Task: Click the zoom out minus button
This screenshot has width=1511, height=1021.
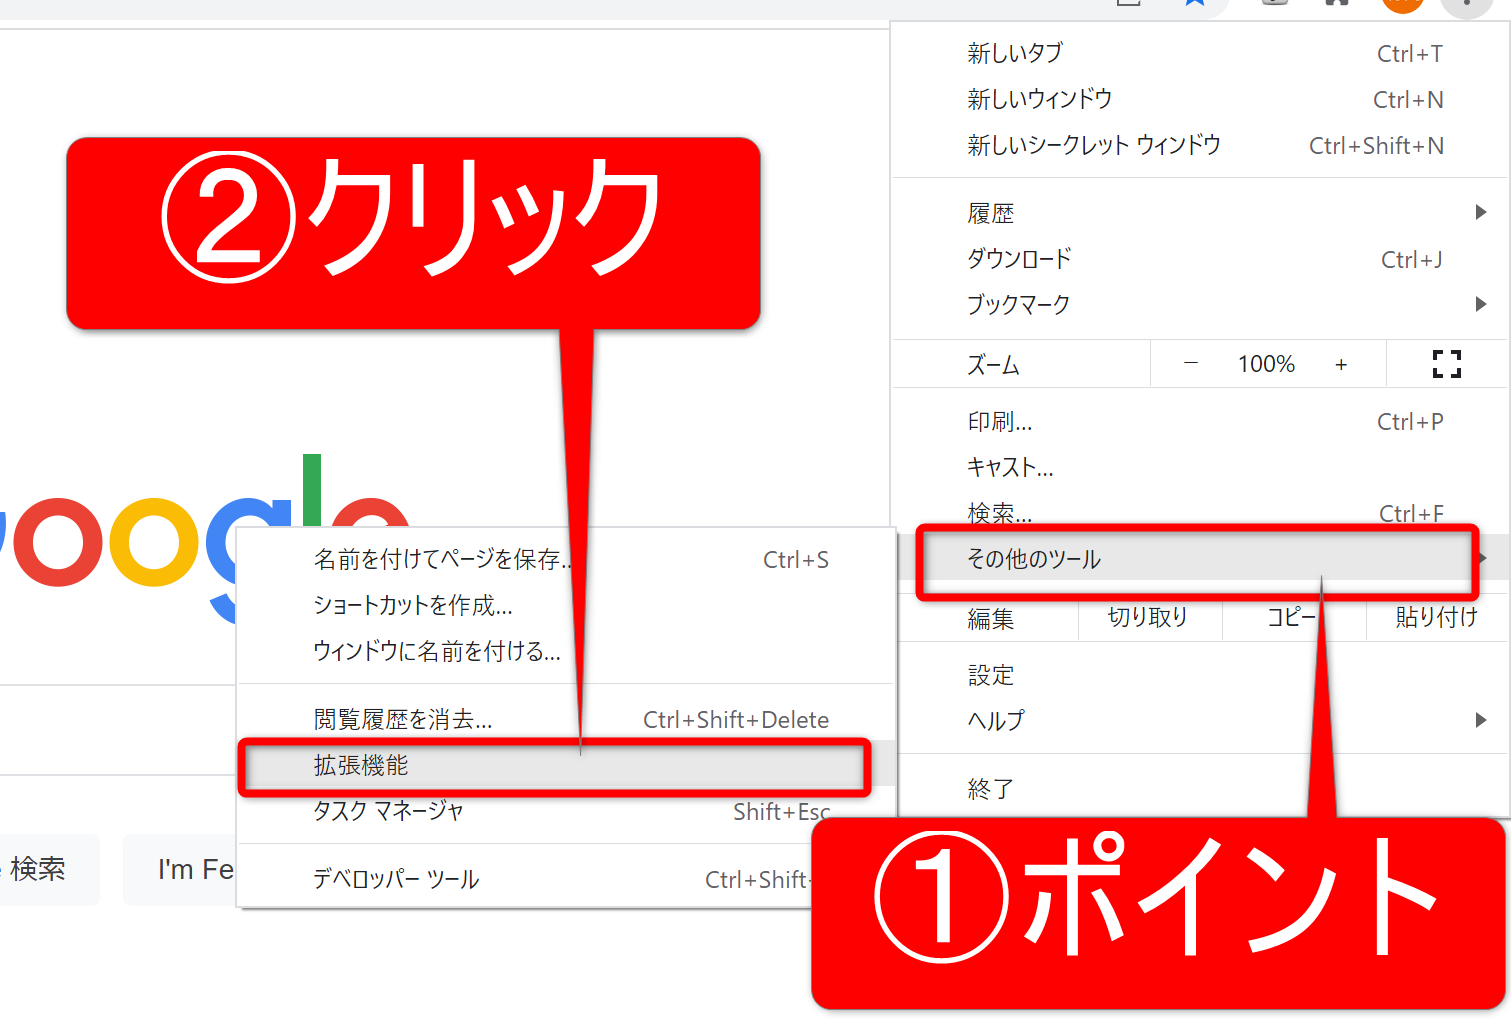Action: point(1190,364)
